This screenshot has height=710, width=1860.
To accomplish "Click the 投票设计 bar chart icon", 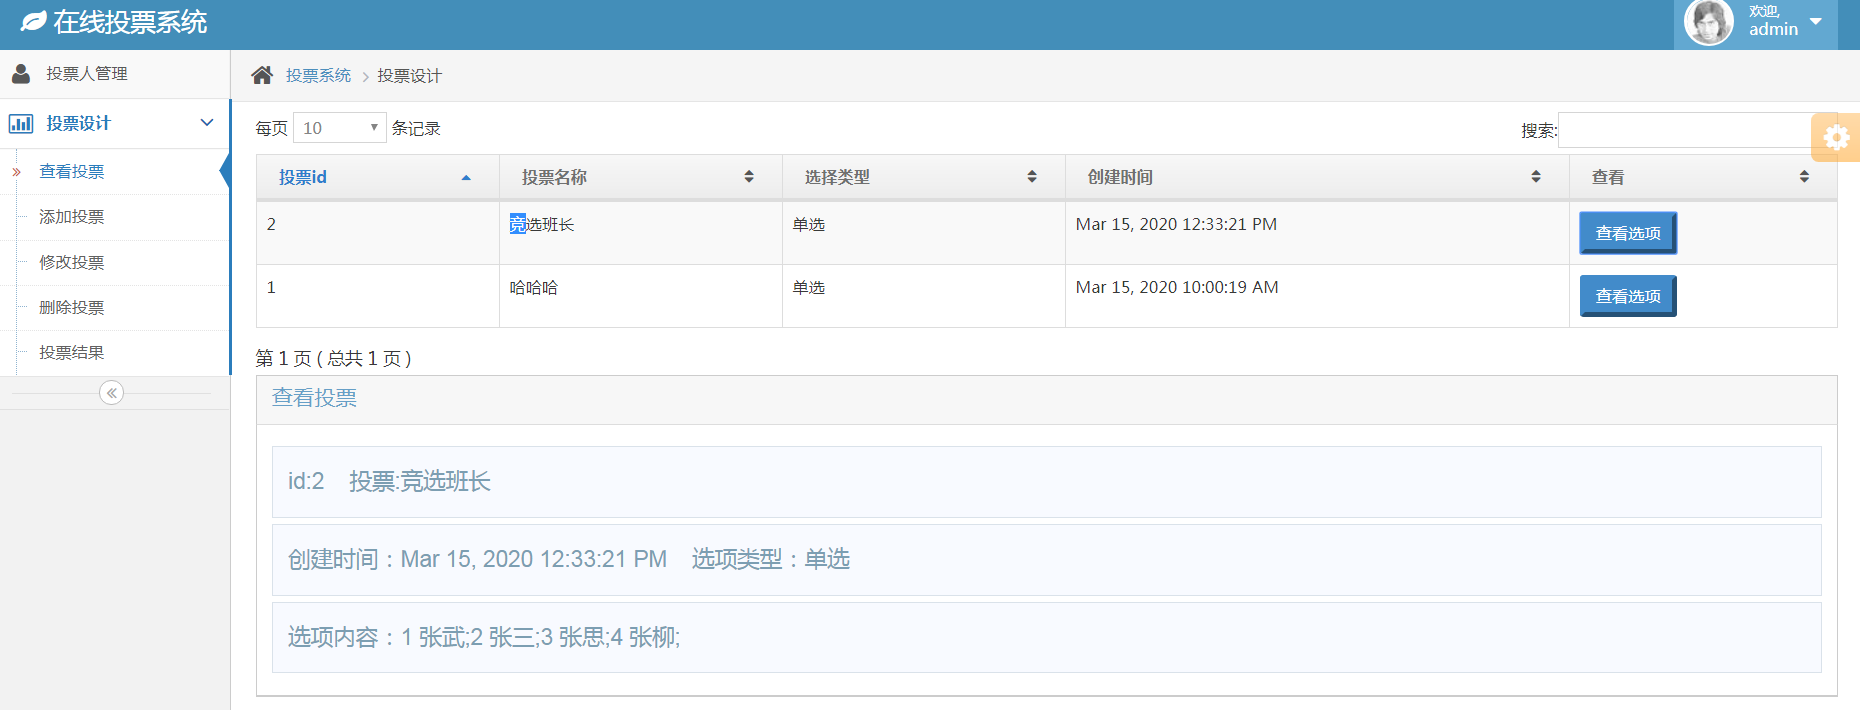I will coord(21,123).
